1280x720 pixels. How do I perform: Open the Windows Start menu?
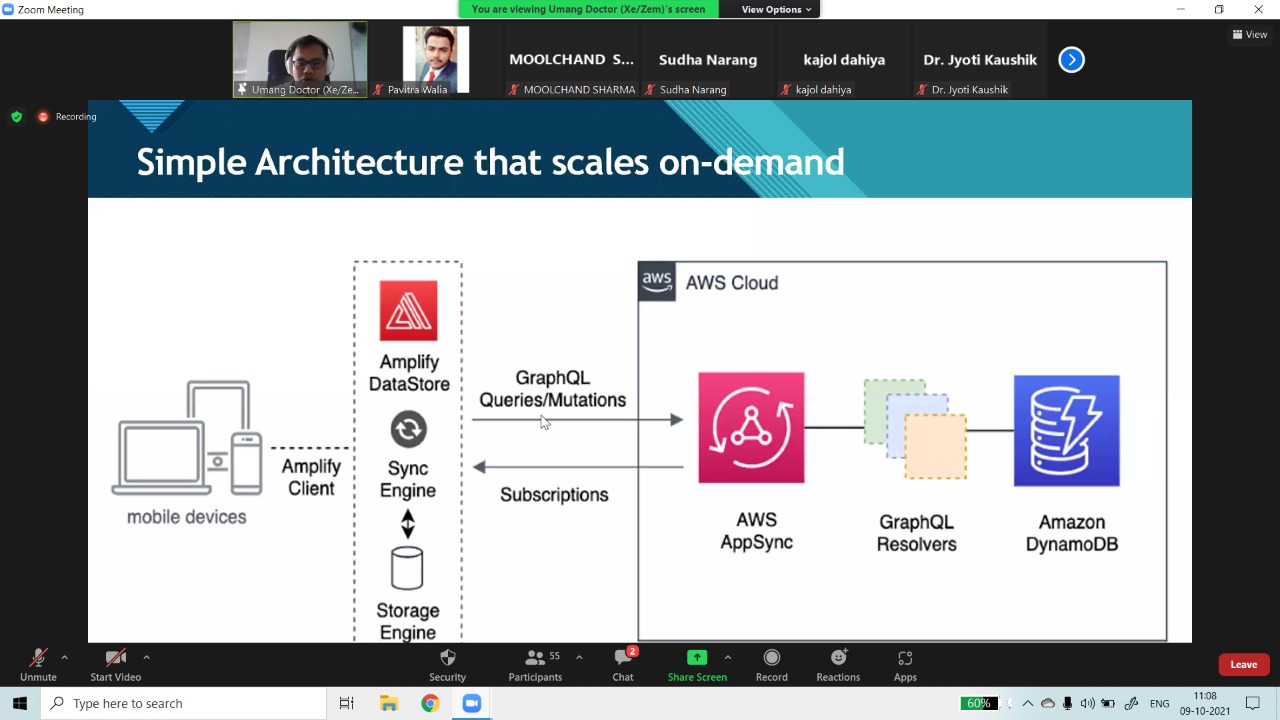[20, 703]
